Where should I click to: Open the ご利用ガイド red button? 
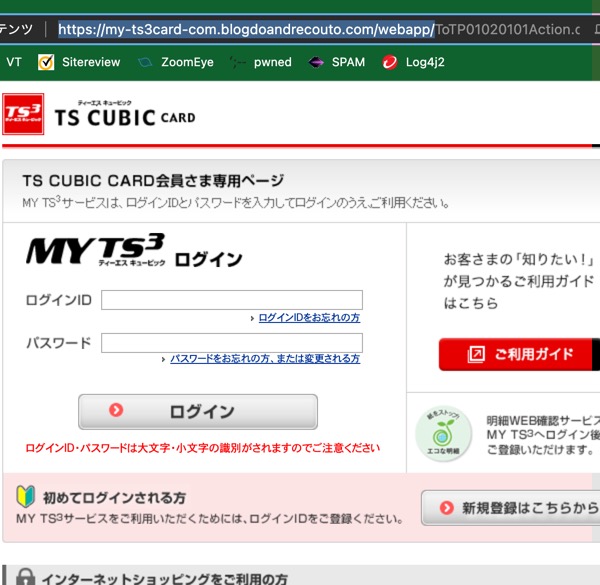tap(518, 354)
